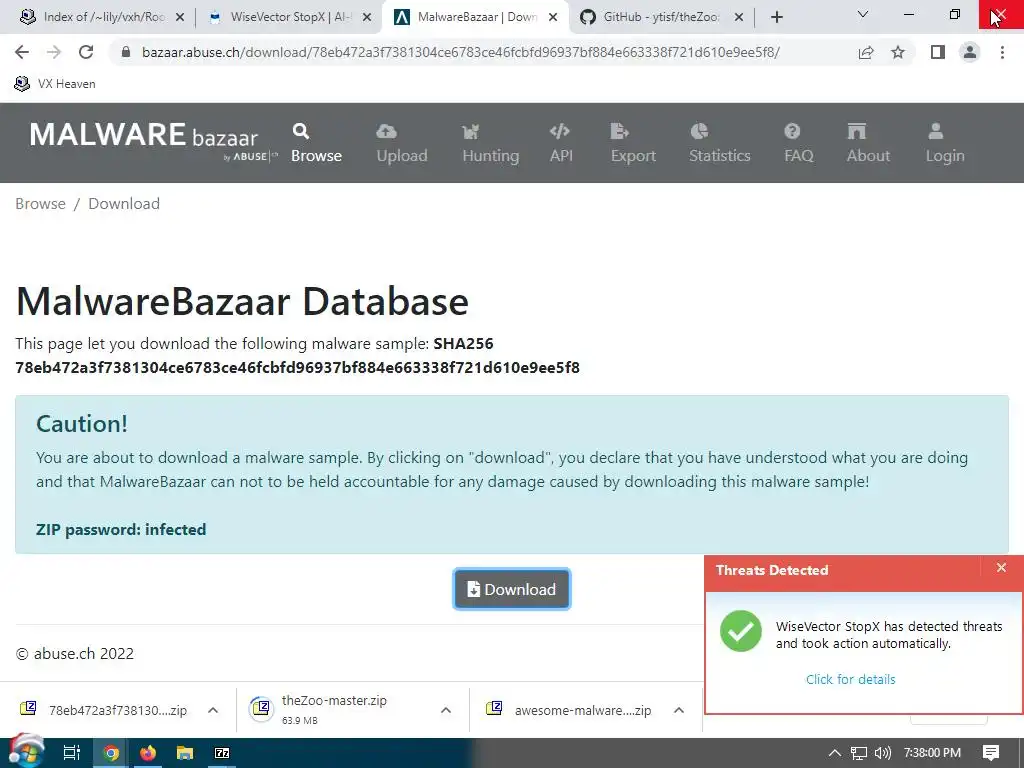The width and height of the screenshot is (1024, 768).
Task: Open the volume tray icon
Action: pos(883,753)
